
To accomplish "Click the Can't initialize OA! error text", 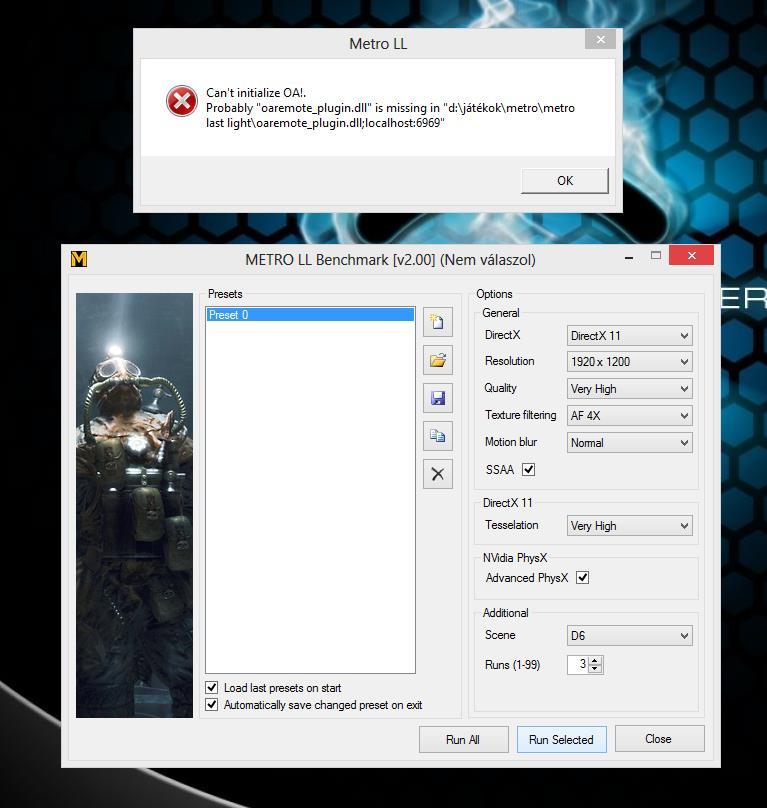I will point(256,93).
